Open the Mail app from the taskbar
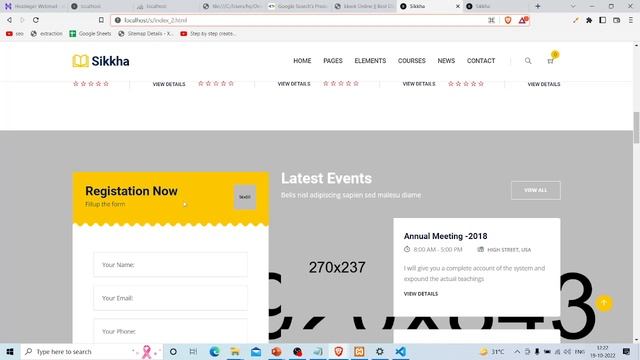 point(256,351)
